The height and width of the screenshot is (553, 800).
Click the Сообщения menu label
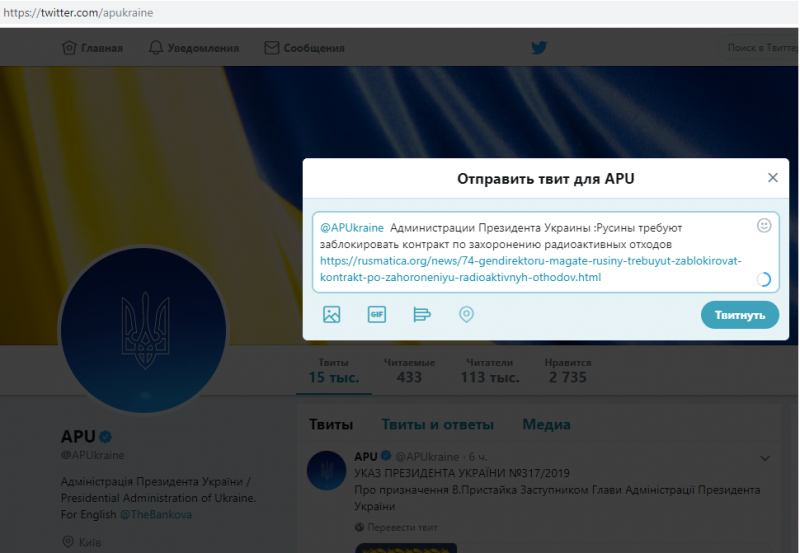tap(314, 48)
